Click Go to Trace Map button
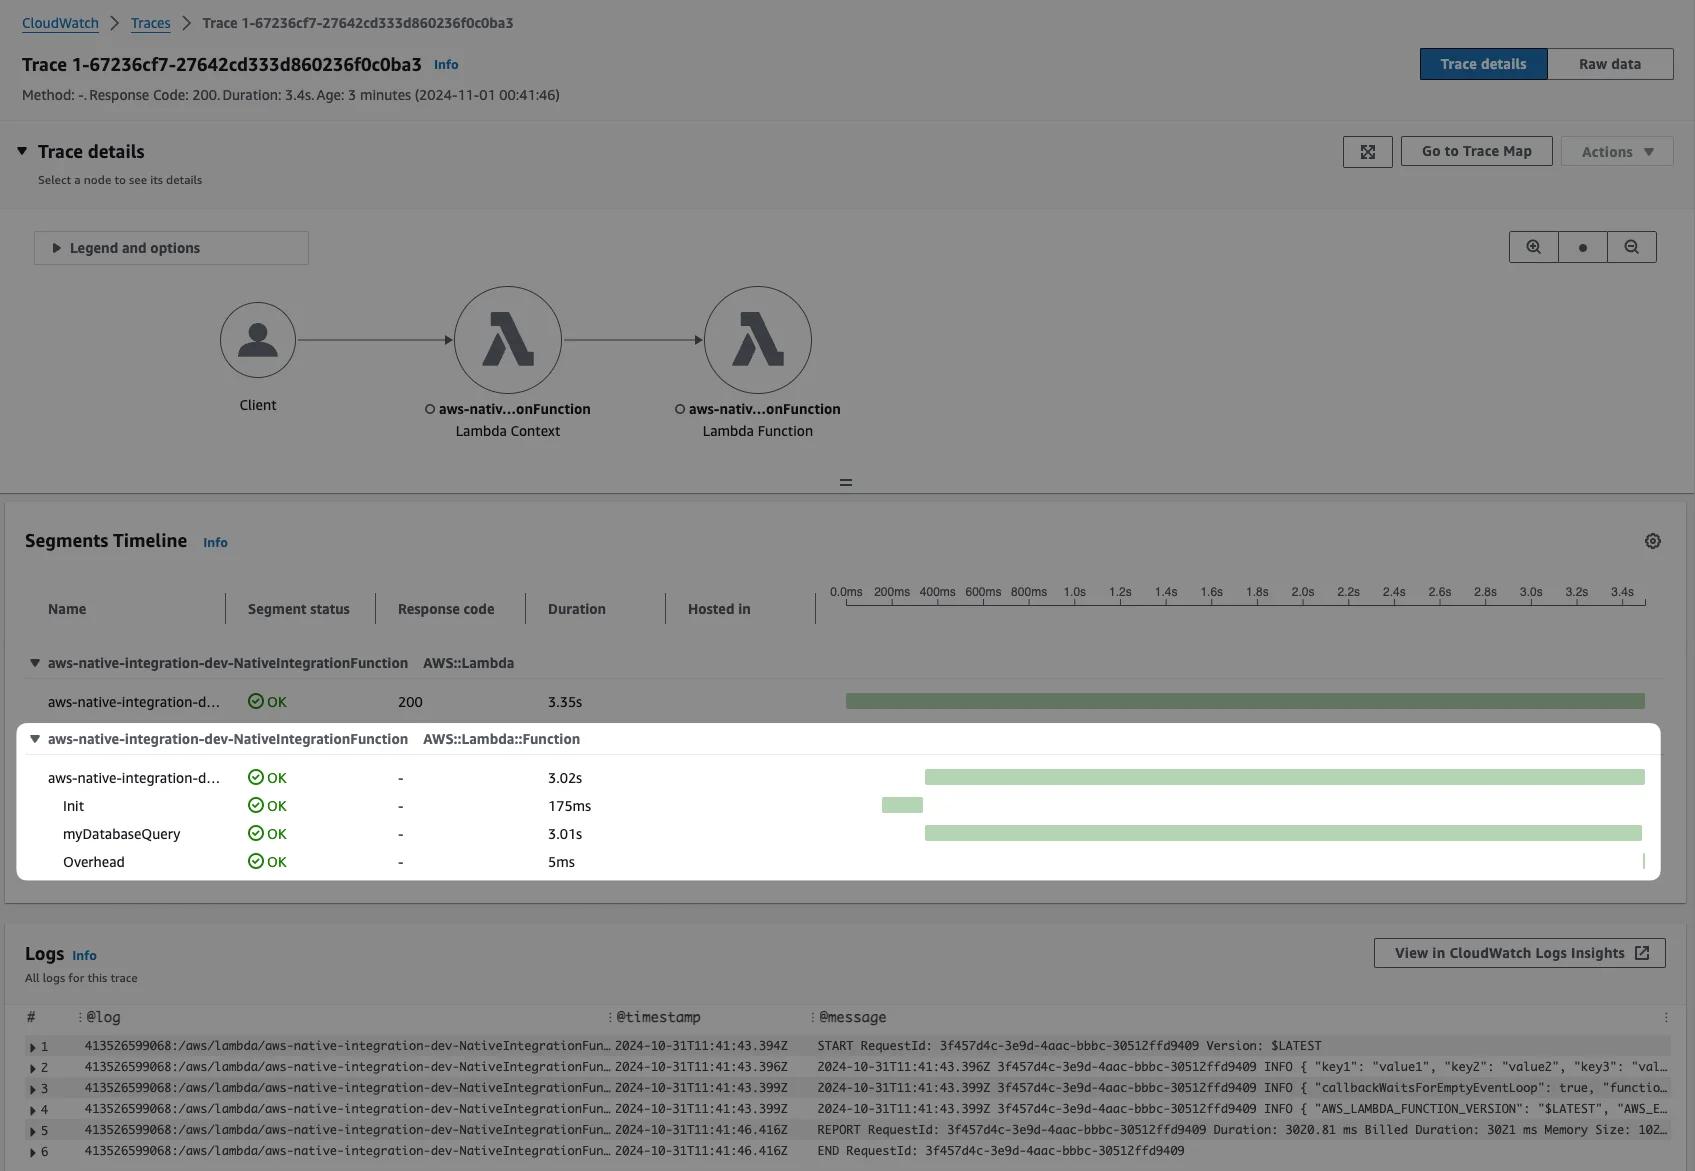Image resolution: width=1695 pixels, height=1171 pixels. [1476, 151]
